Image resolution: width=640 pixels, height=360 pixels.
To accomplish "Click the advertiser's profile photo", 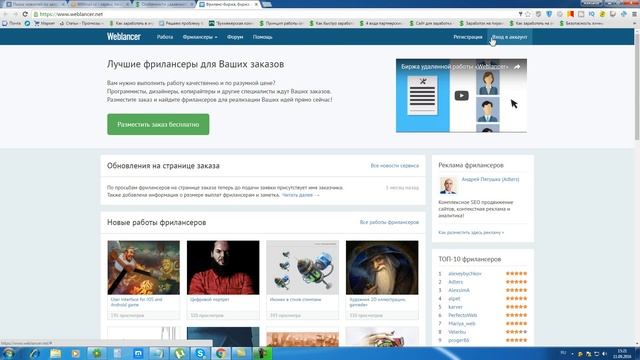I will coord(448,186).
